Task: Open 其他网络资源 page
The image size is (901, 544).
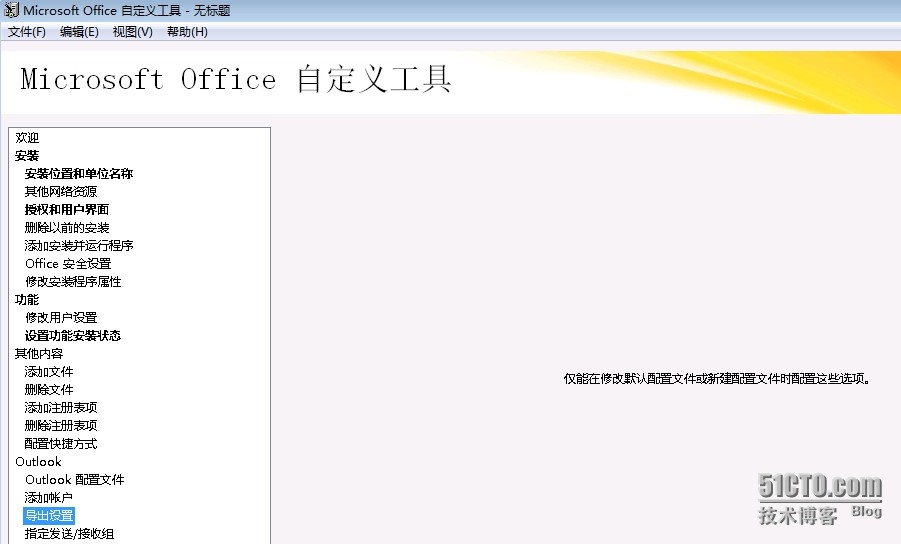Action: [61, 191]
